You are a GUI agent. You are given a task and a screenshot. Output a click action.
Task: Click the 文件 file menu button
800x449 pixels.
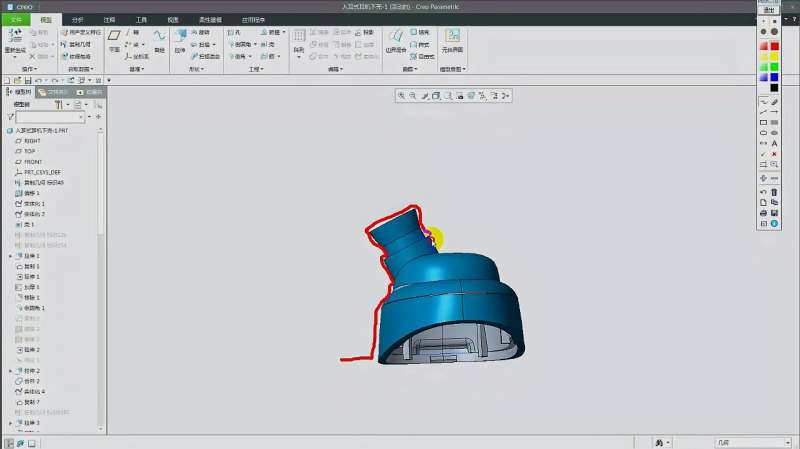[x=15, y=19]
